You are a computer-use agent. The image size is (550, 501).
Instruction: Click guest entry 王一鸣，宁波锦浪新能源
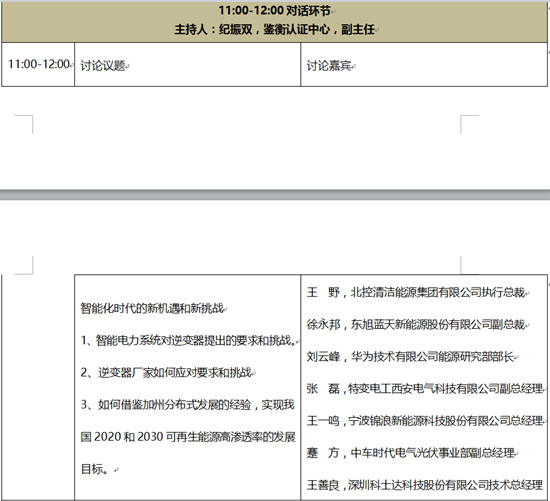[x=425, y=421]
